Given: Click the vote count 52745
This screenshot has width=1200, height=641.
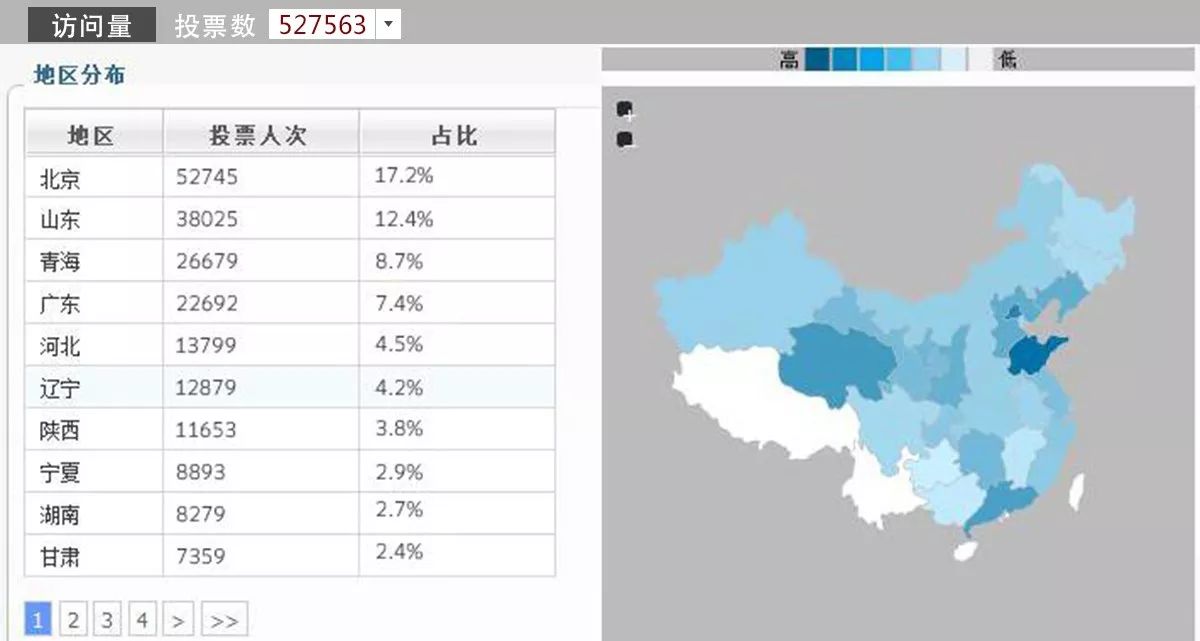Looking at the screenshot, I should pos(207,178).
